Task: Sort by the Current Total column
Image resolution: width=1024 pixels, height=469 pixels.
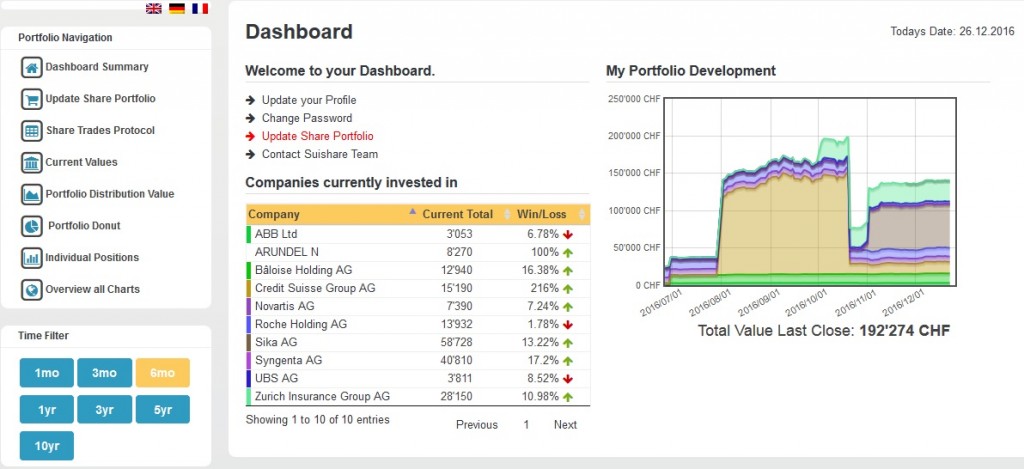Action: point(457,214)
